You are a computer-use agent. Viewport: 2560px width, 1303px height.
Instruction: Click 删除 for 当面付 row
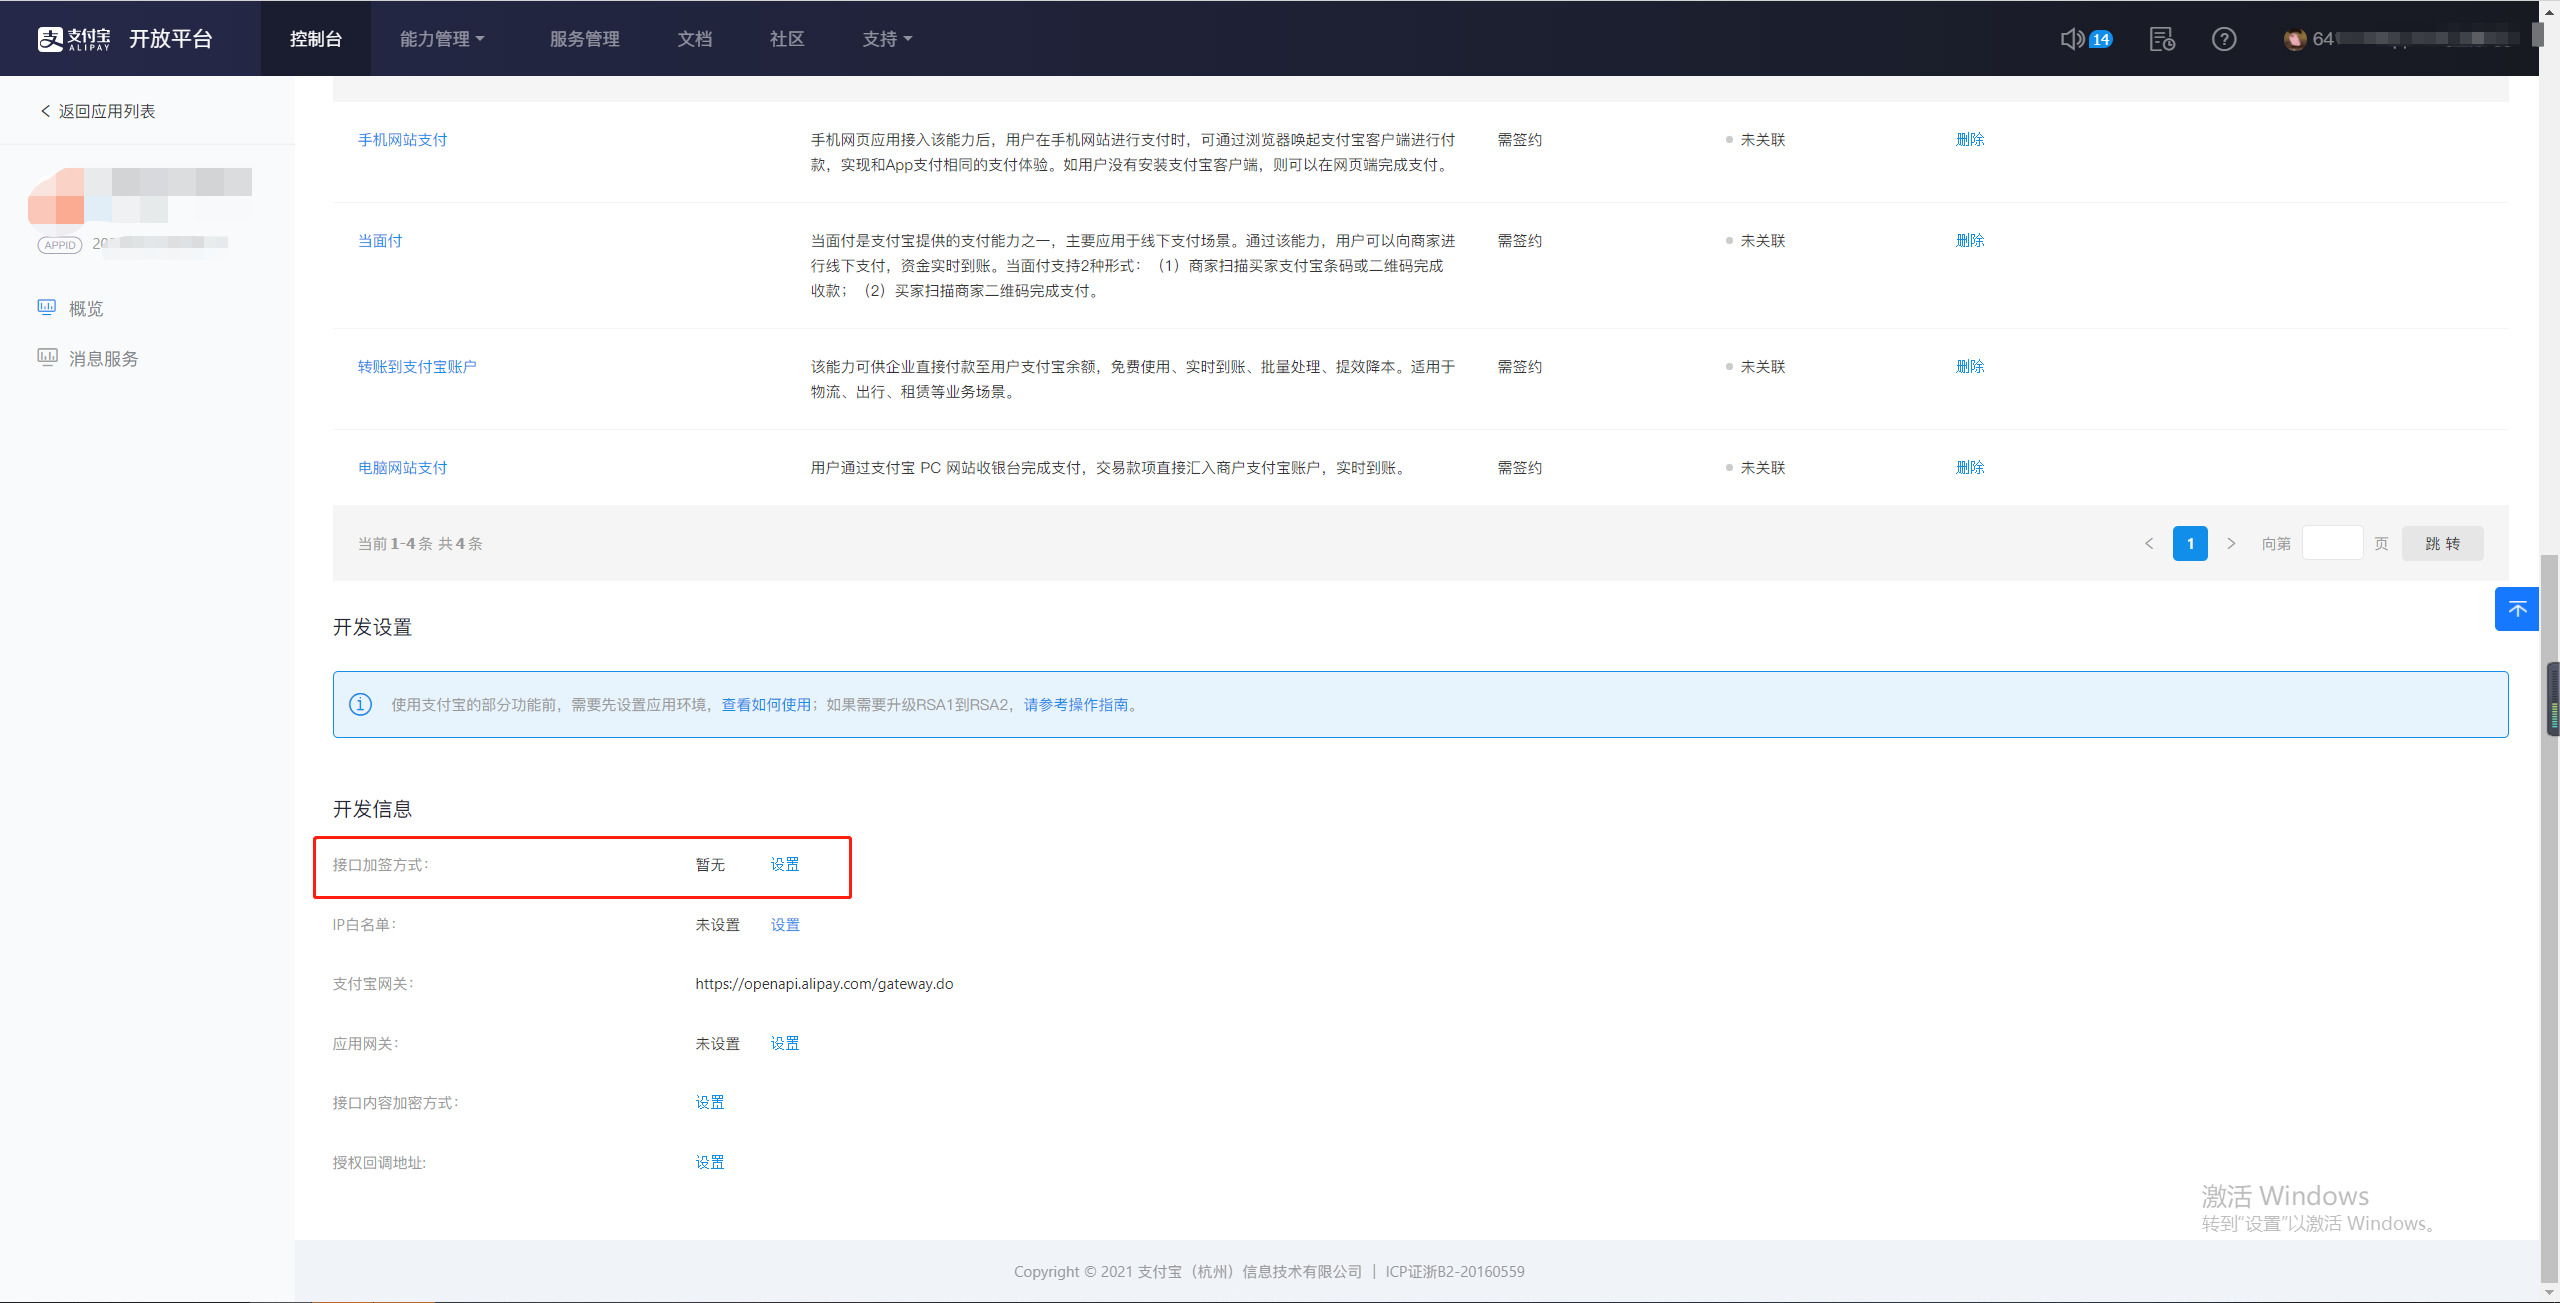[1969, 240]
